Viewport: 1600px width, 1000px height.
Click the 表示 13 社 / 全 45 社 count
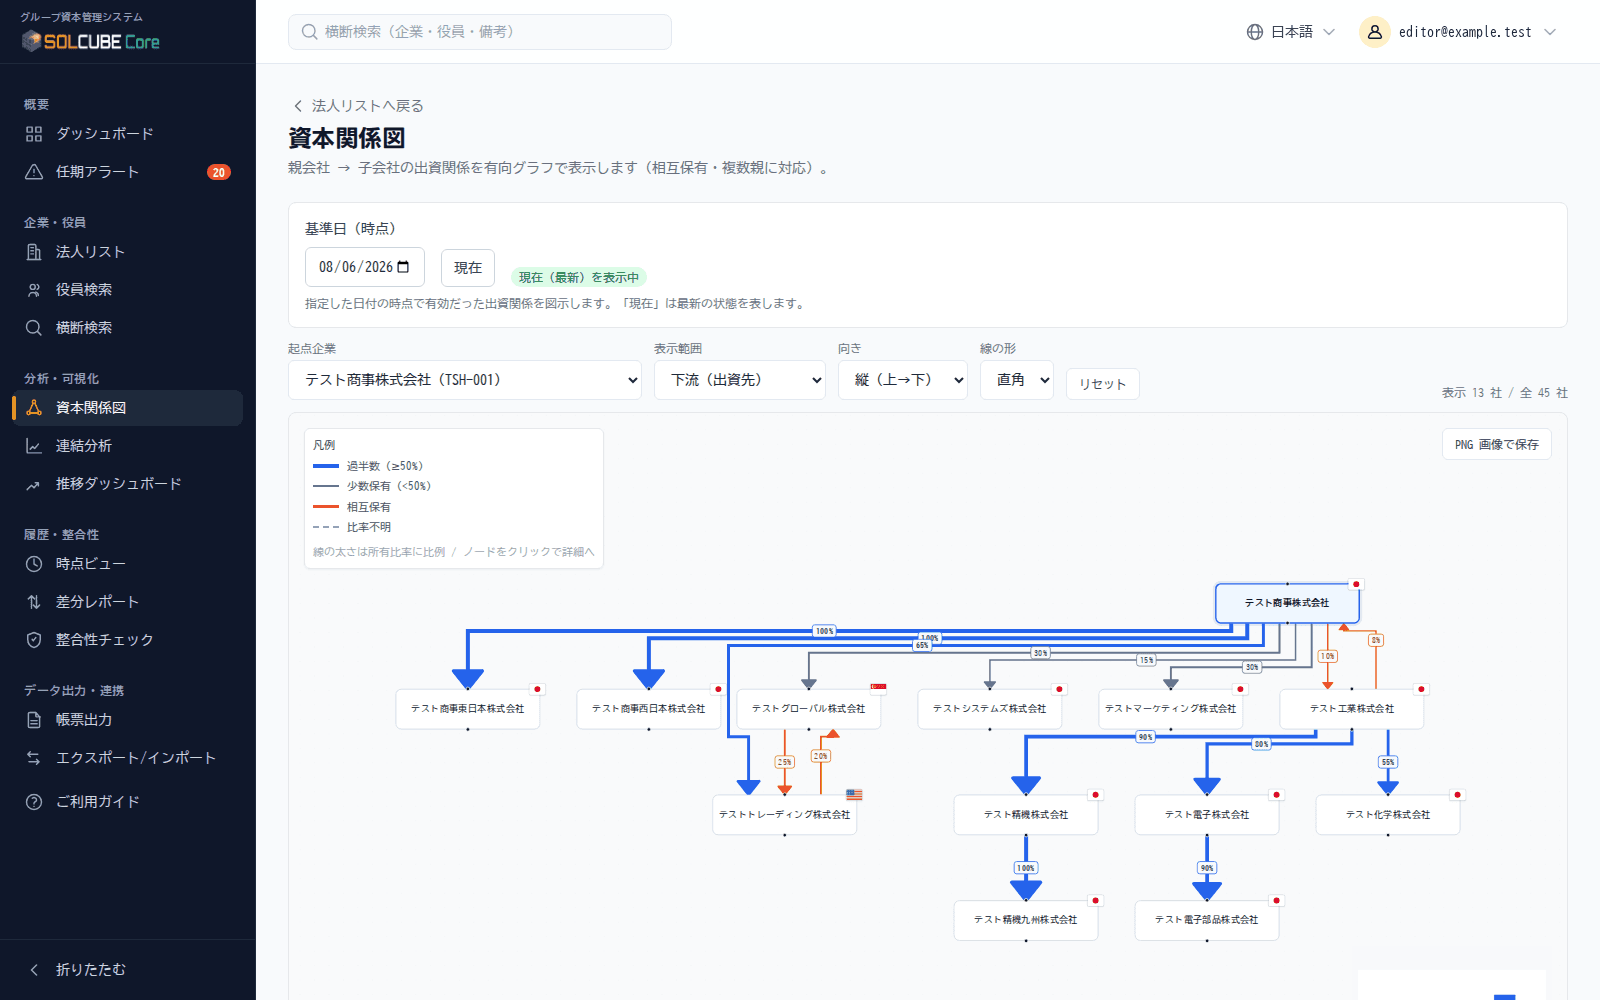pyautogui.click(x=1505, y=393)
